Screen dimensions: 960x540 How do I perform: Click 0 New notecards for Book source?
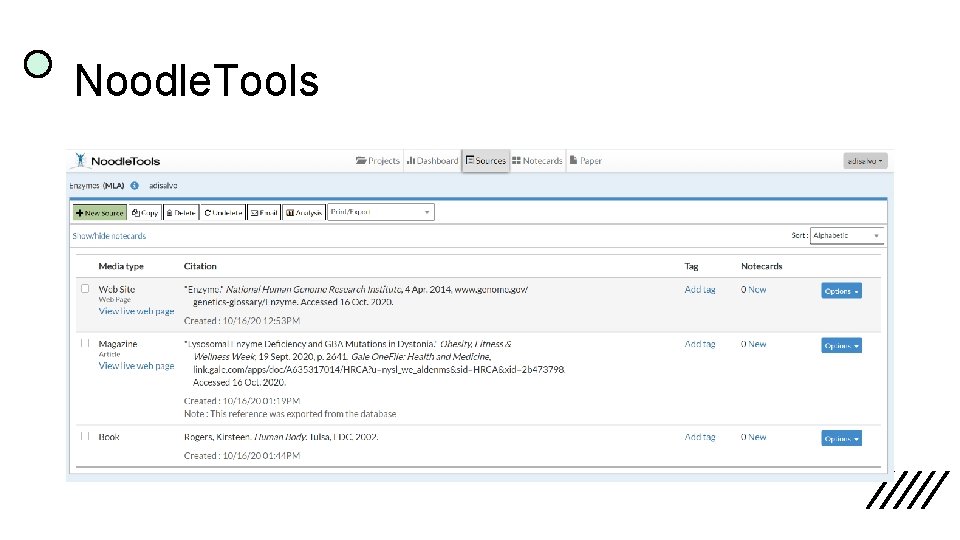754,437
